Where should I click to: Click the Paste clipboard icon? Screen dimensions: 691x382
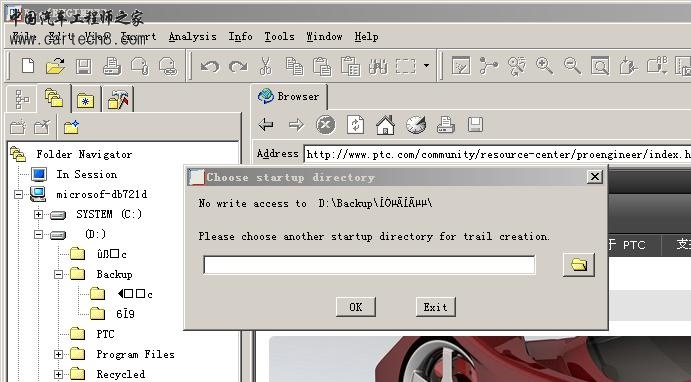click(322, 66)
